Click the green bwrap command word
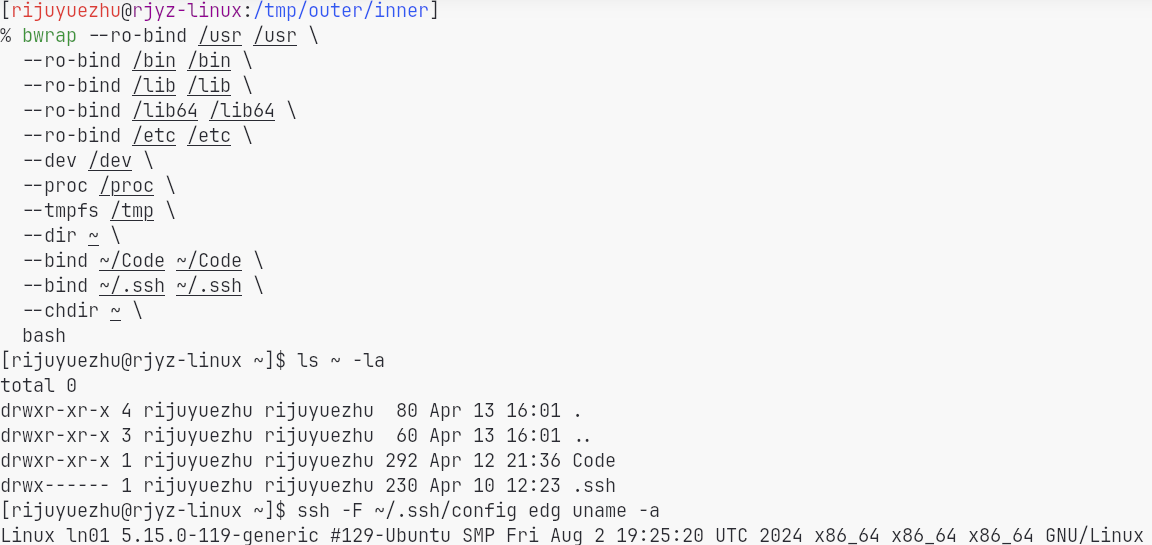 click(x=49, y=36)
